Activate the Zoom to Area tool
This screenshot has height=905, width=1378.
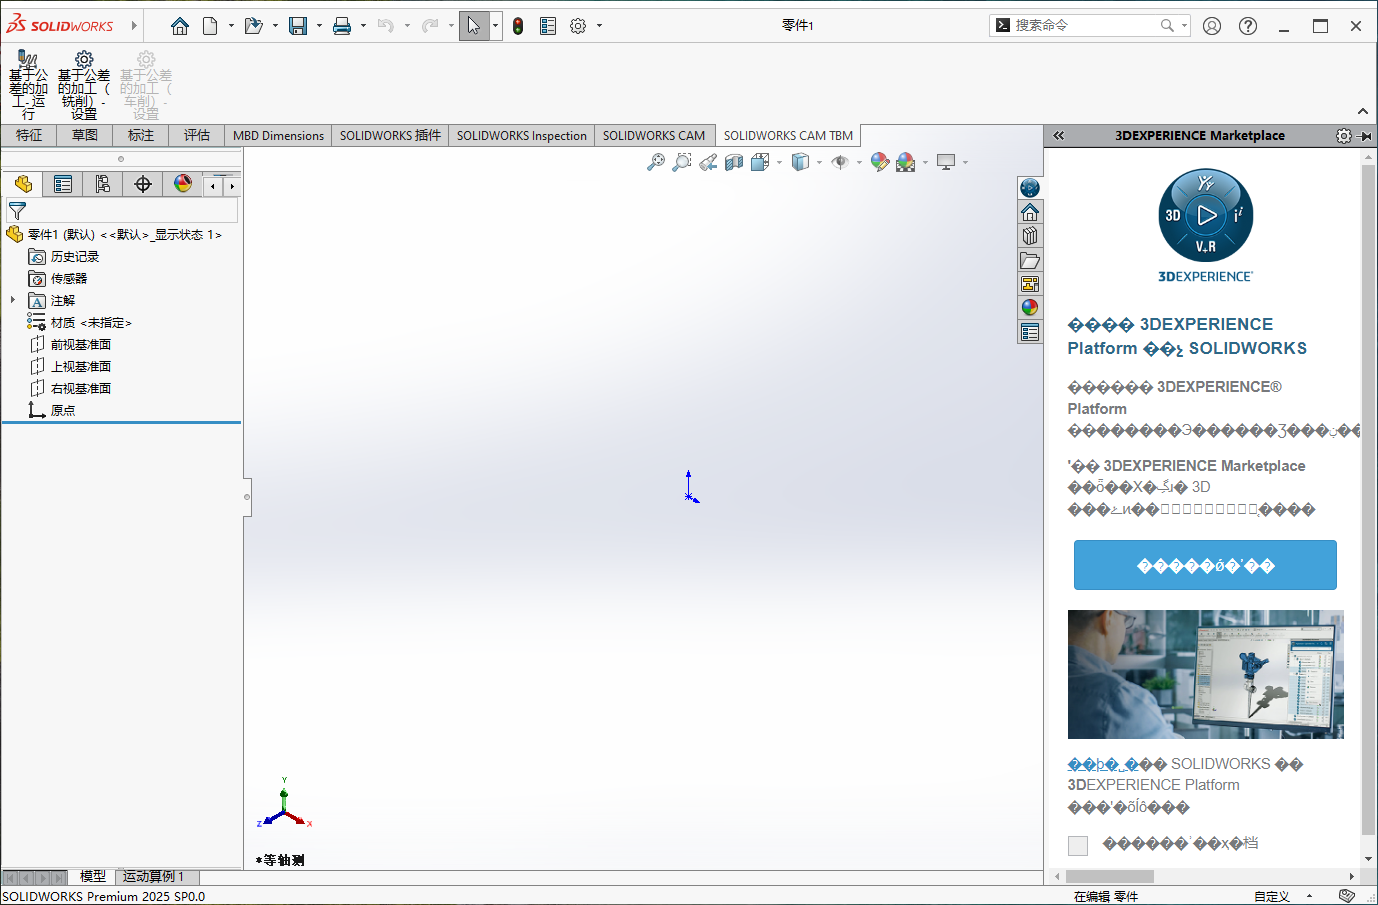pyautogui.click(x=683, y=161)
